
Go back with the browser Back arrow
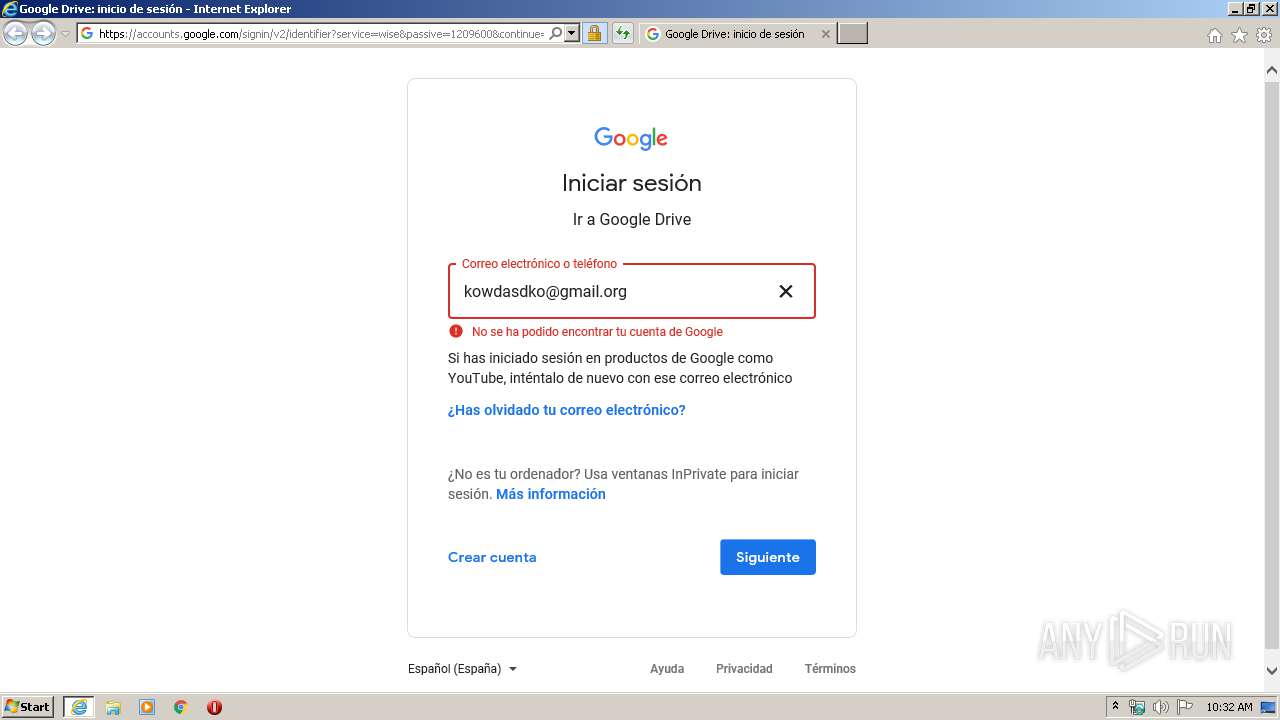point(15,34)
